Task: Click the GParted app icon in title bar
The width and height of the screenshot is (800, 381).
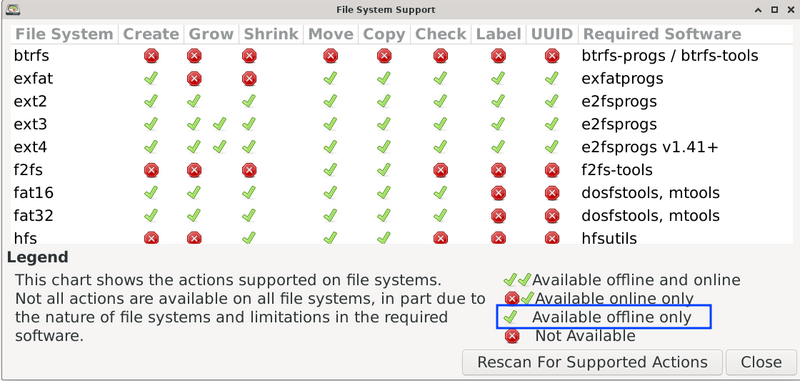Action: pos(14,9)
